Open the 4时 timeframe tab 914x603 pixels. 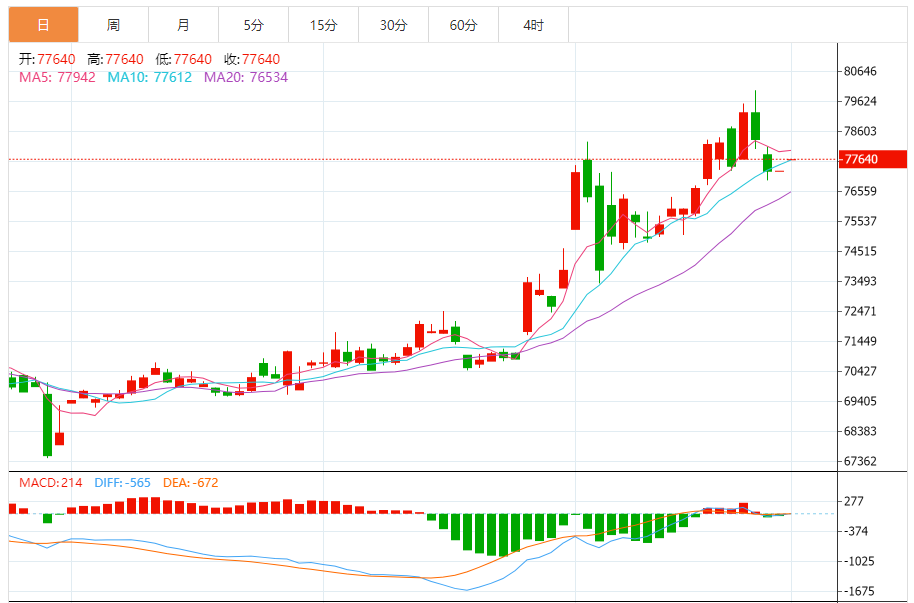click(533, 25)
